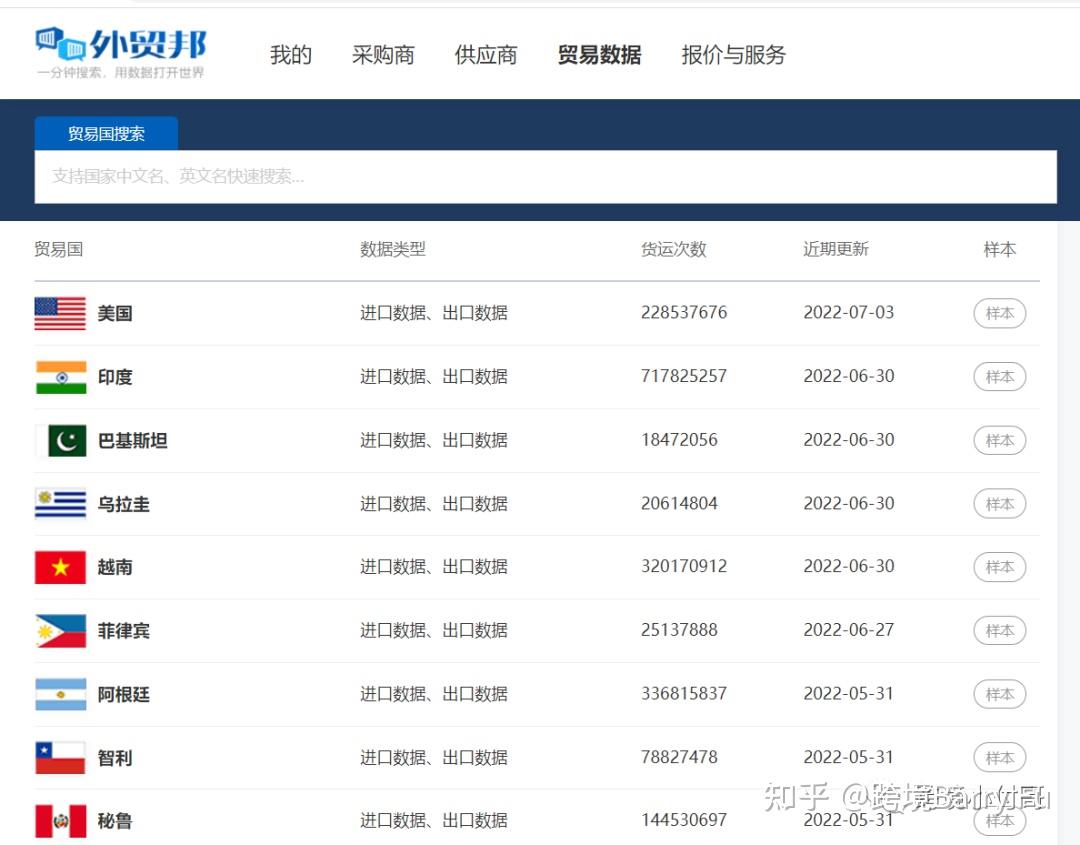
Task: Open the 秘鲁 country link
Action: [114, 821]
